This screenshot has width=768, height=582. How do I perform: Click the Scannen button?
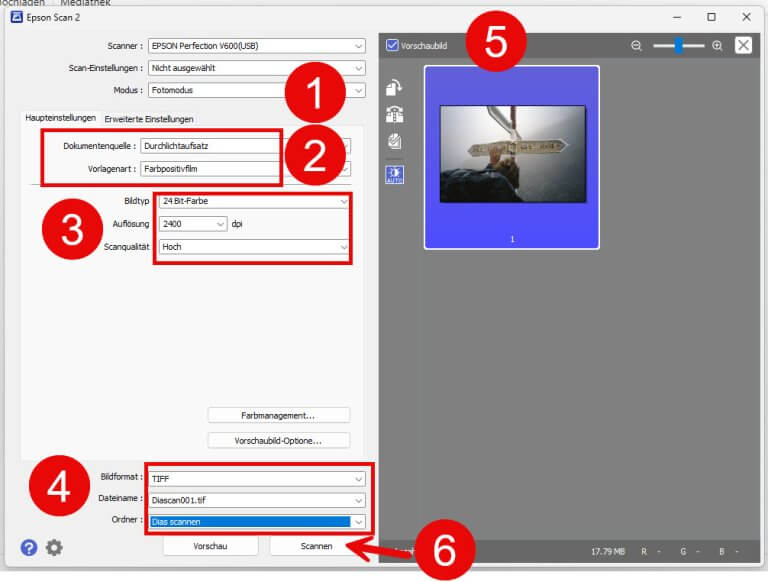pyautogui.click(x=316, y=546)
